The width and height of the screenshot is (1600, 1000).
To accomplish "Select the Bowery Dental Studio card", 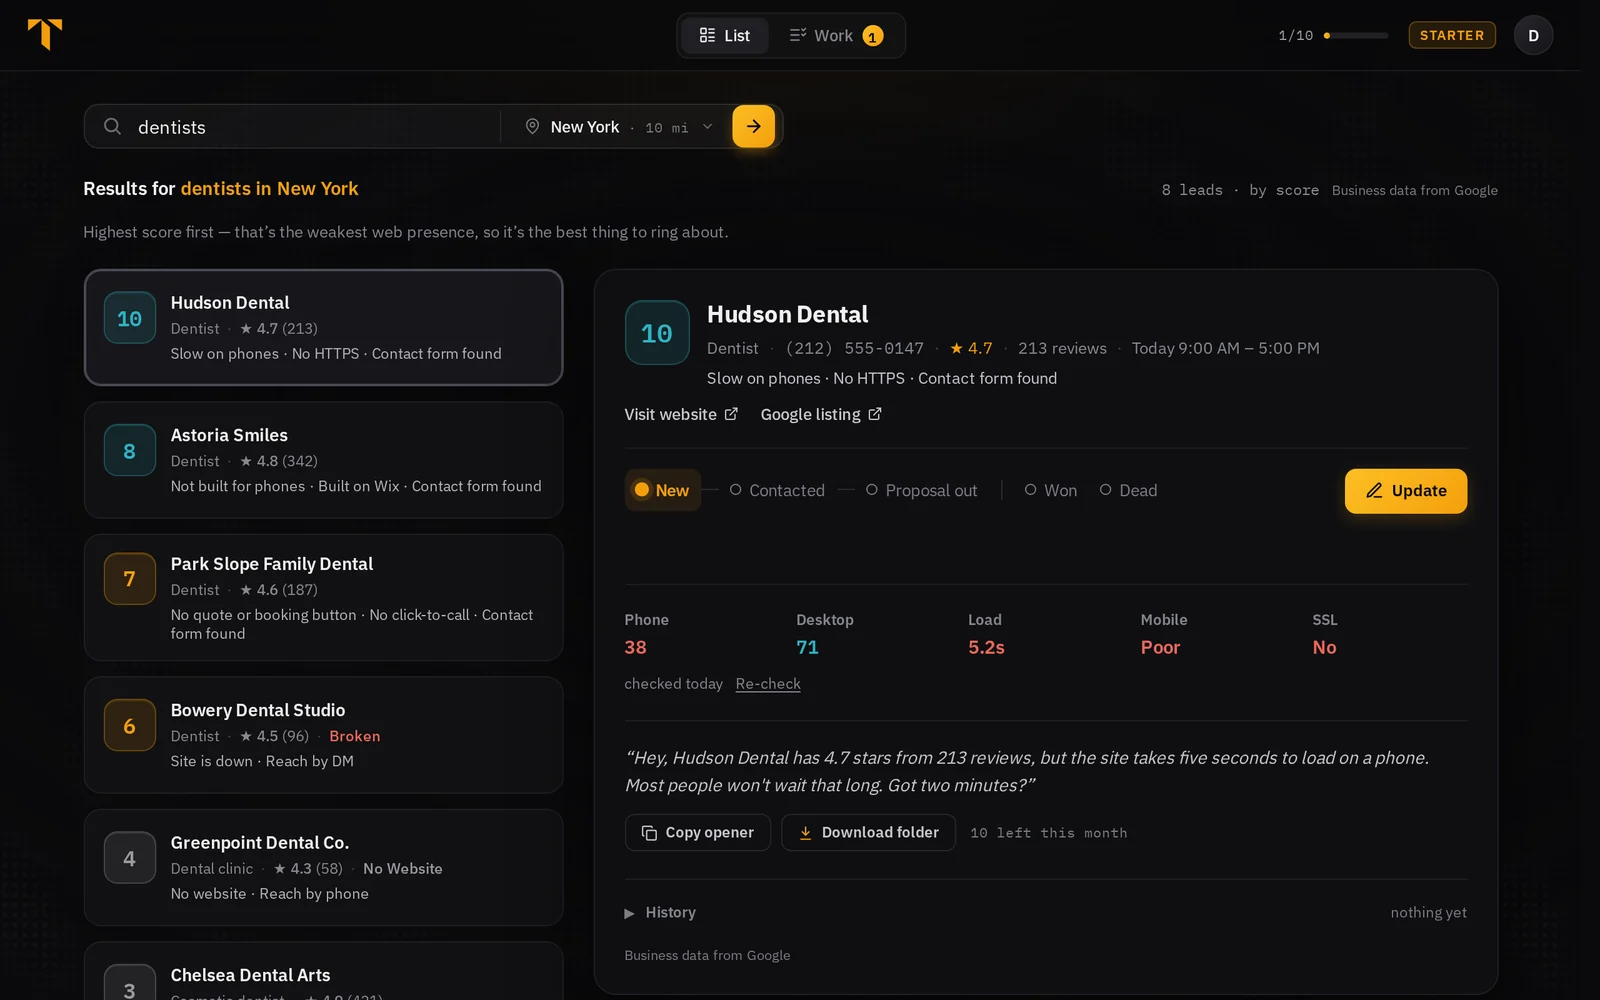I will click(324, 735).
